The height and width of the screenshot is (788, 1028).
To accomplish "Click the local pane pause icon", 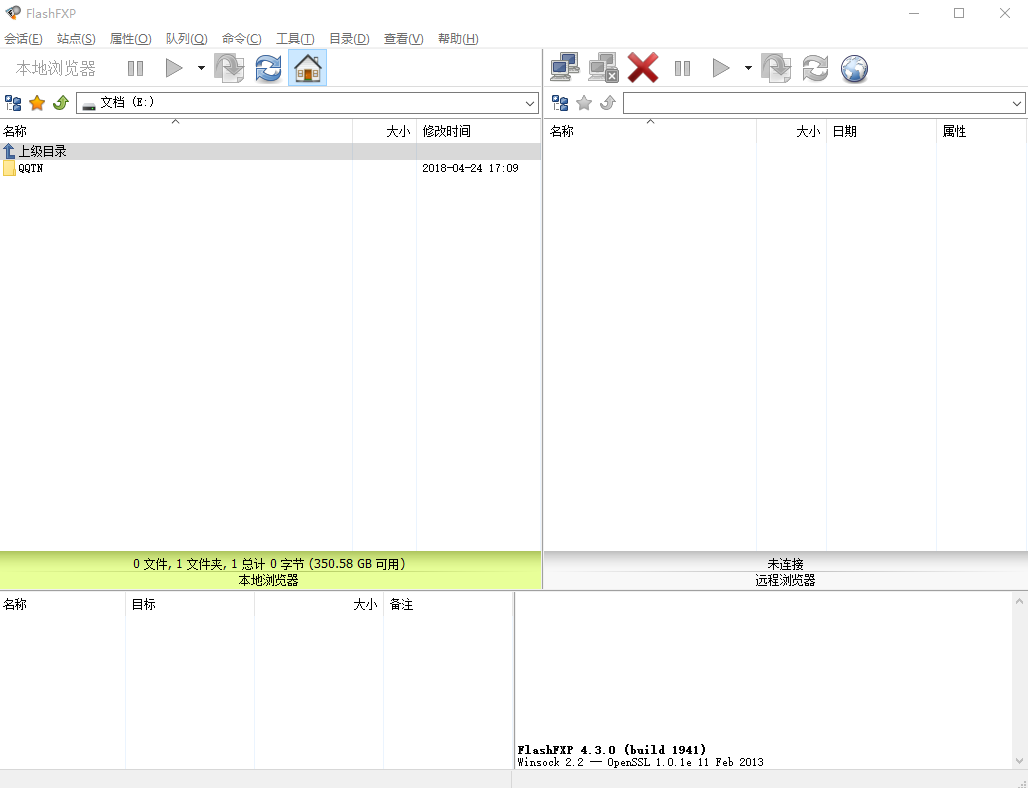I will (135, 68).
